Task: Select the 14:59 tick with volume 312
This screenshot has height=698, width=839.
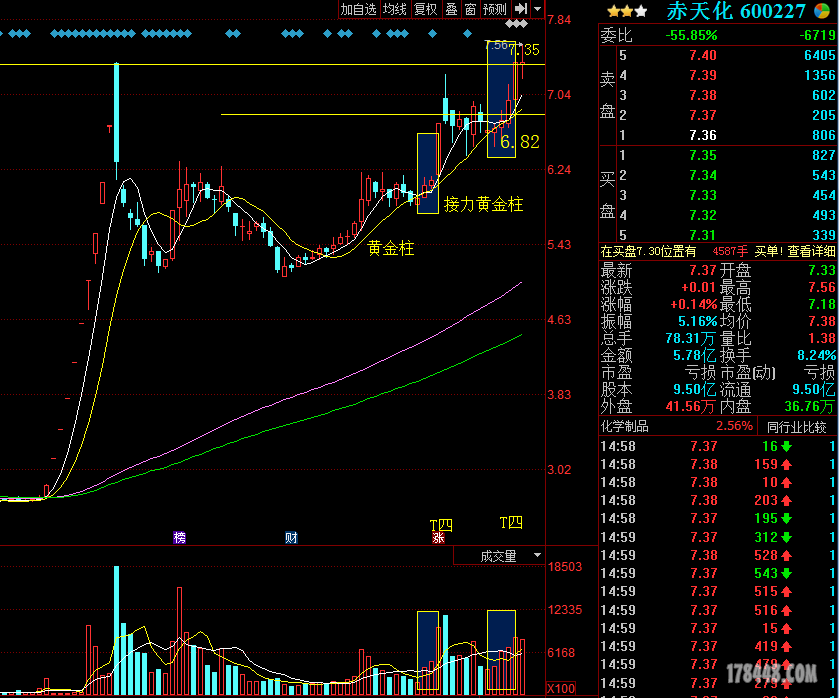Action: click(718, 537)
